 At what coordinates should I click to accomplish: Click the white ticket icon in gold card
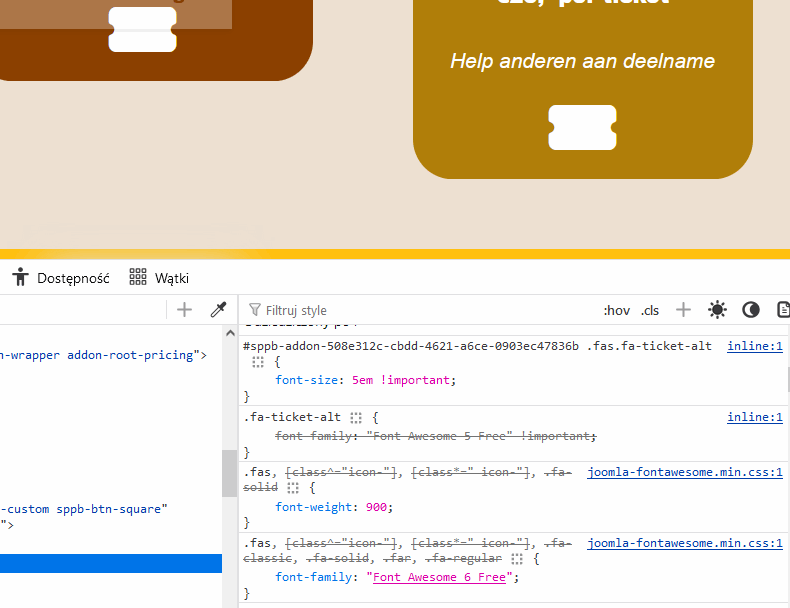pos(582,128)
